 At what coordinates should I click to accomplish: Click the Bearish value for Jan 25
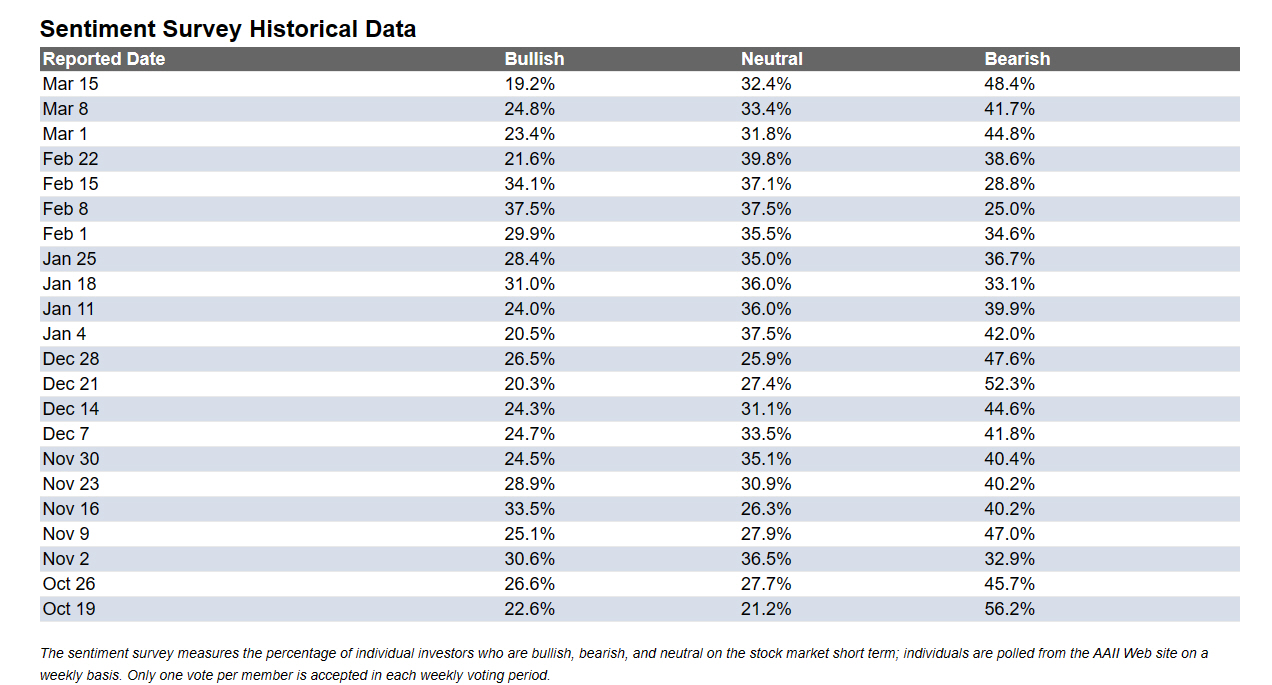coord(1010,259)
